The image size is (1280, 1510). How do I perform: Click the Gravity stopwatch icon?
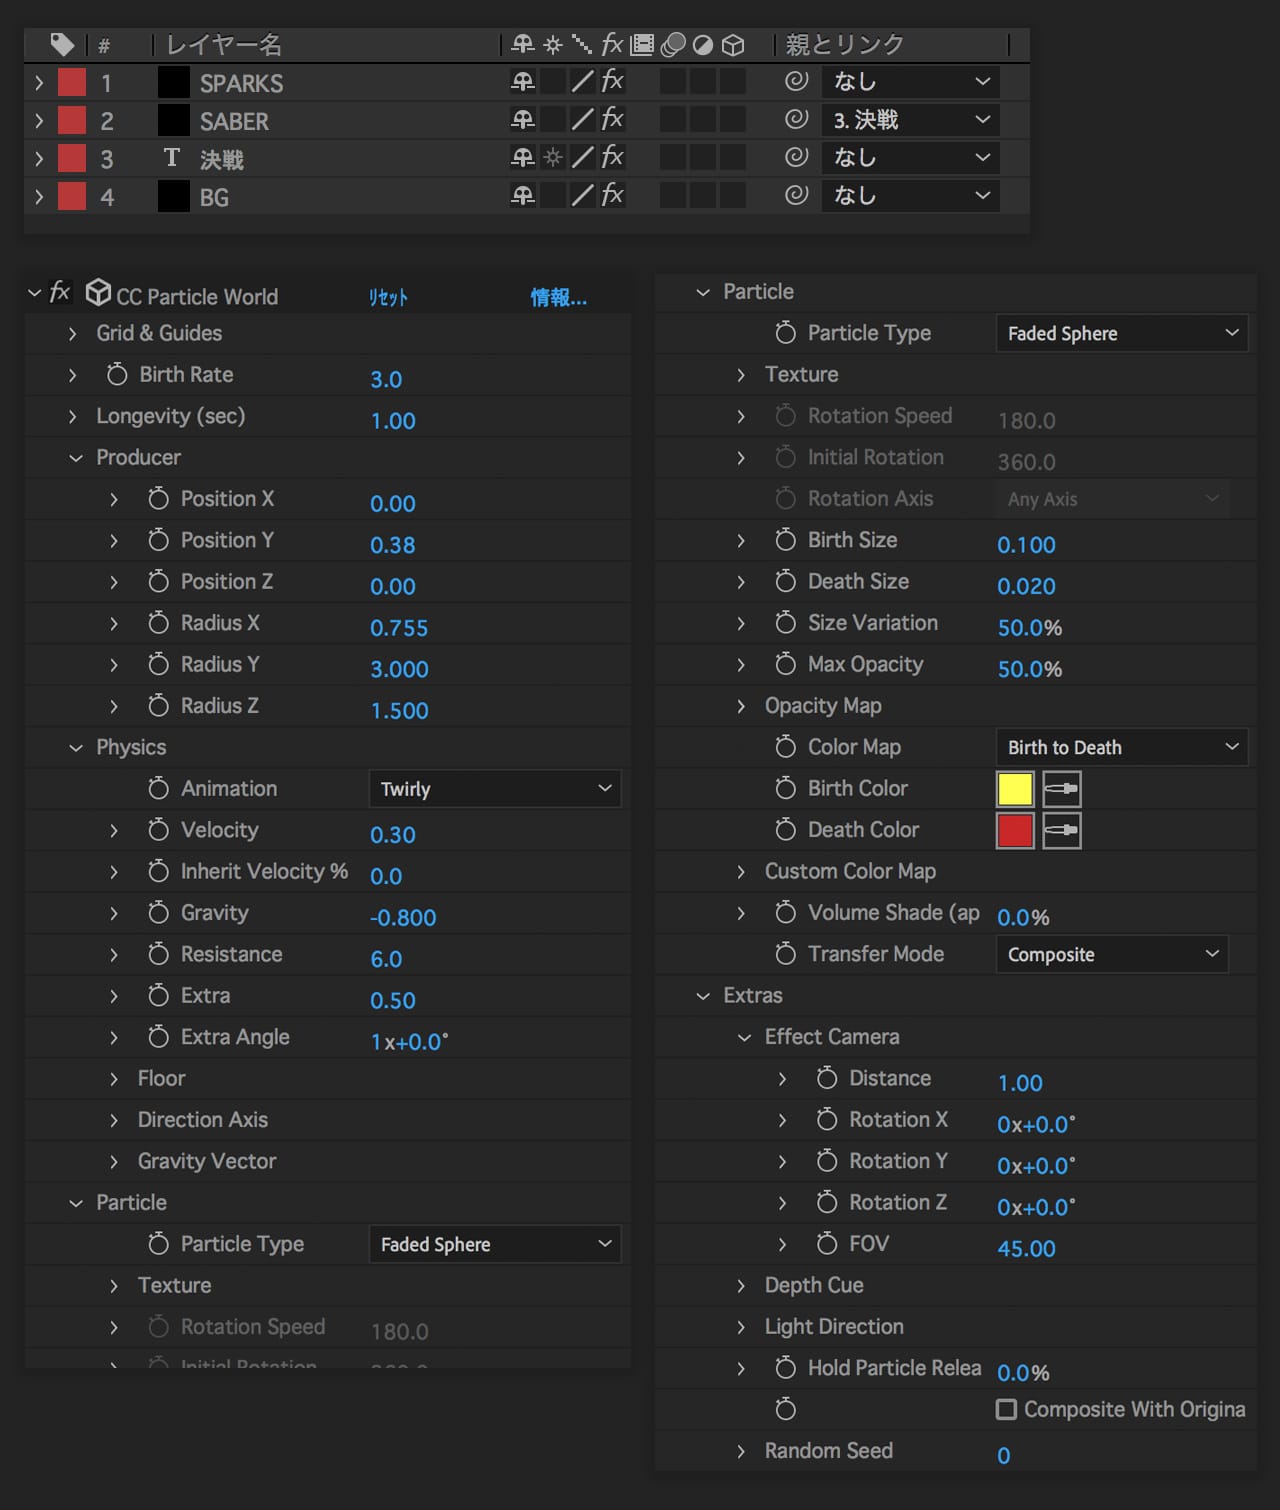[x=158, y=913]
